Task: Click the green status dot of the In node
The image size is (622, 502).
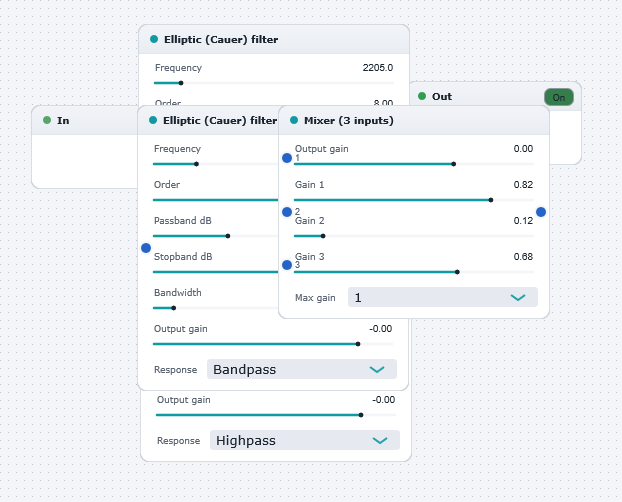Action: click(x=47, y=120)
